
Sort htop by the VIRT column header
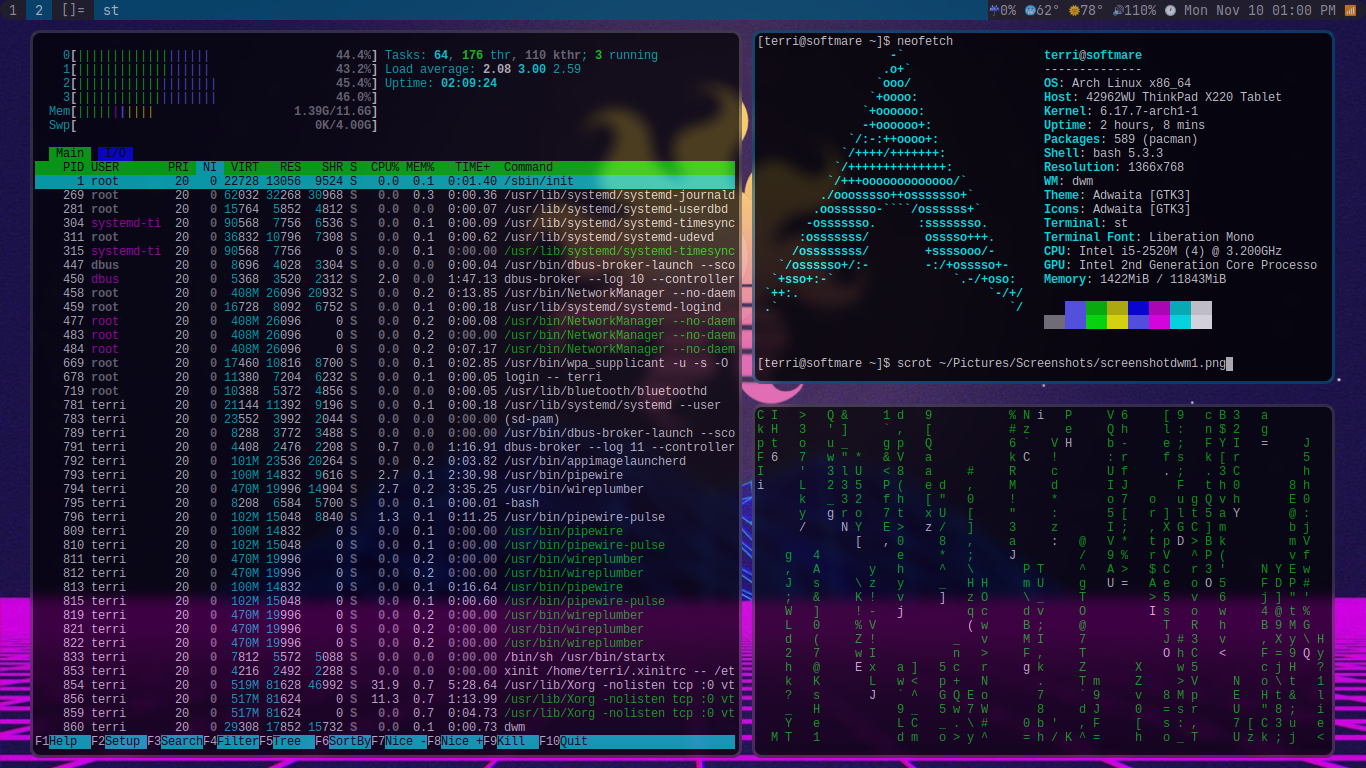point(245,167)
